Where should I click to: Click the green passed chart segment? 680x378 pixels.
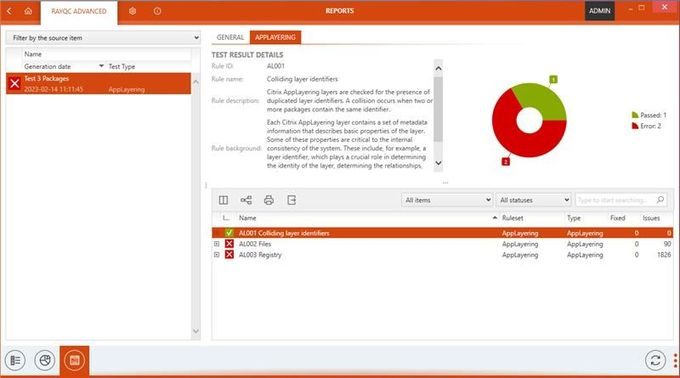point(542,99)
